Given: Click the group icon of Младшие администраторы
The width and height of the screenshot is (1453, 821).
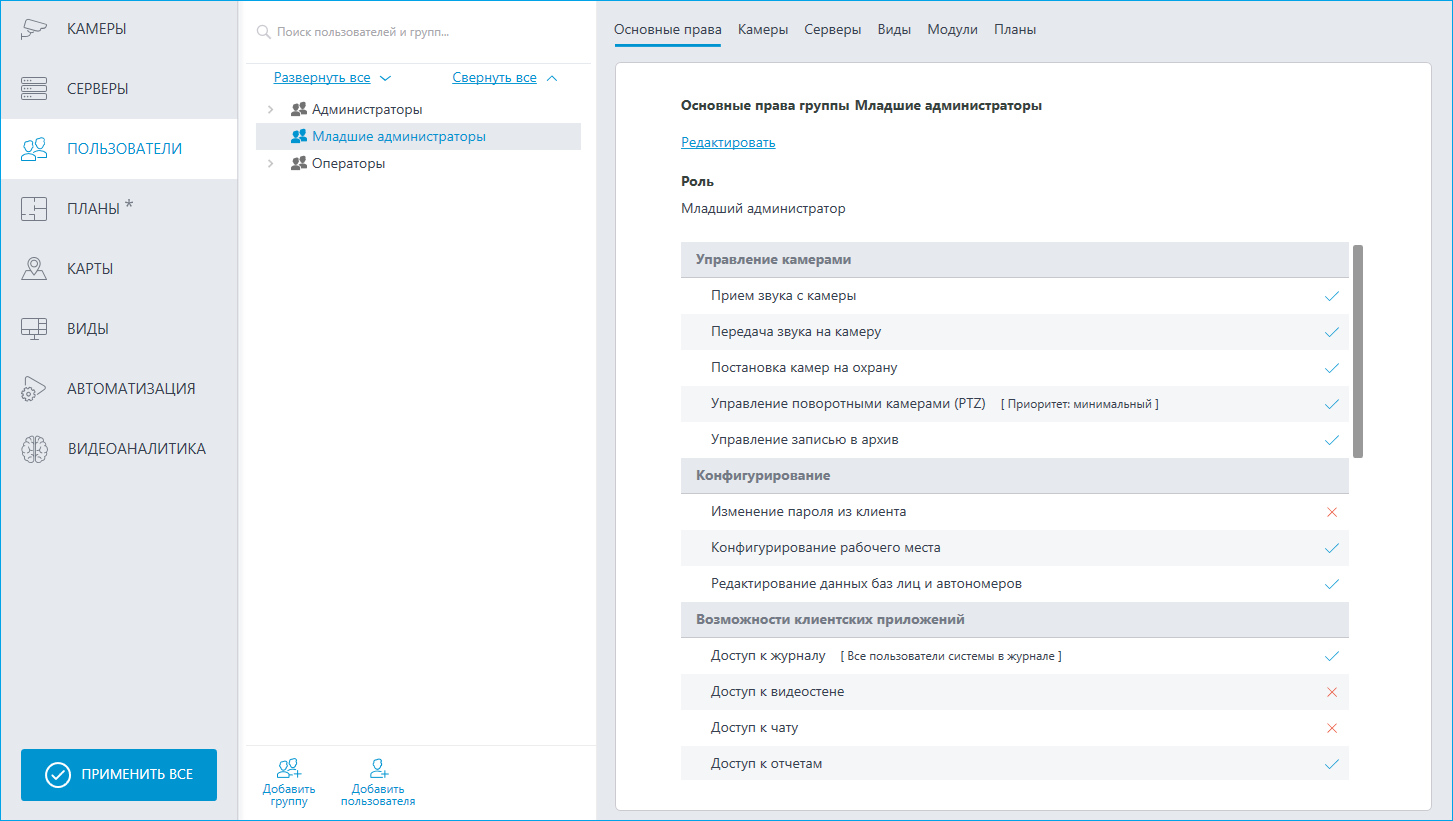Looking at the screenshot, I should (298, 136).
